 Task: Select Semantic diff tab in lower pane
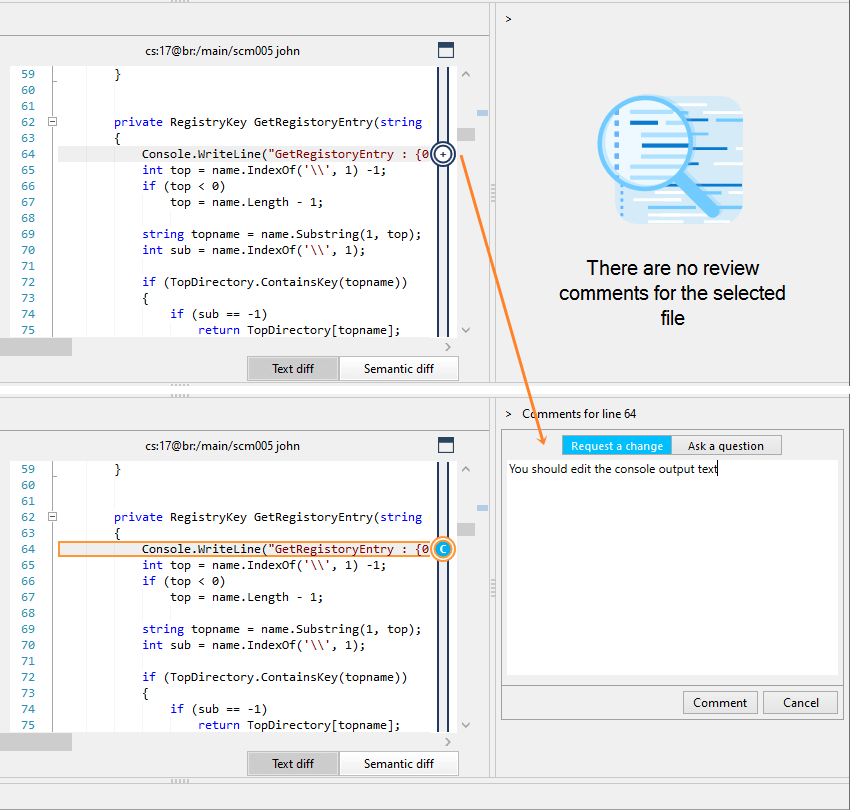[398, 763]
